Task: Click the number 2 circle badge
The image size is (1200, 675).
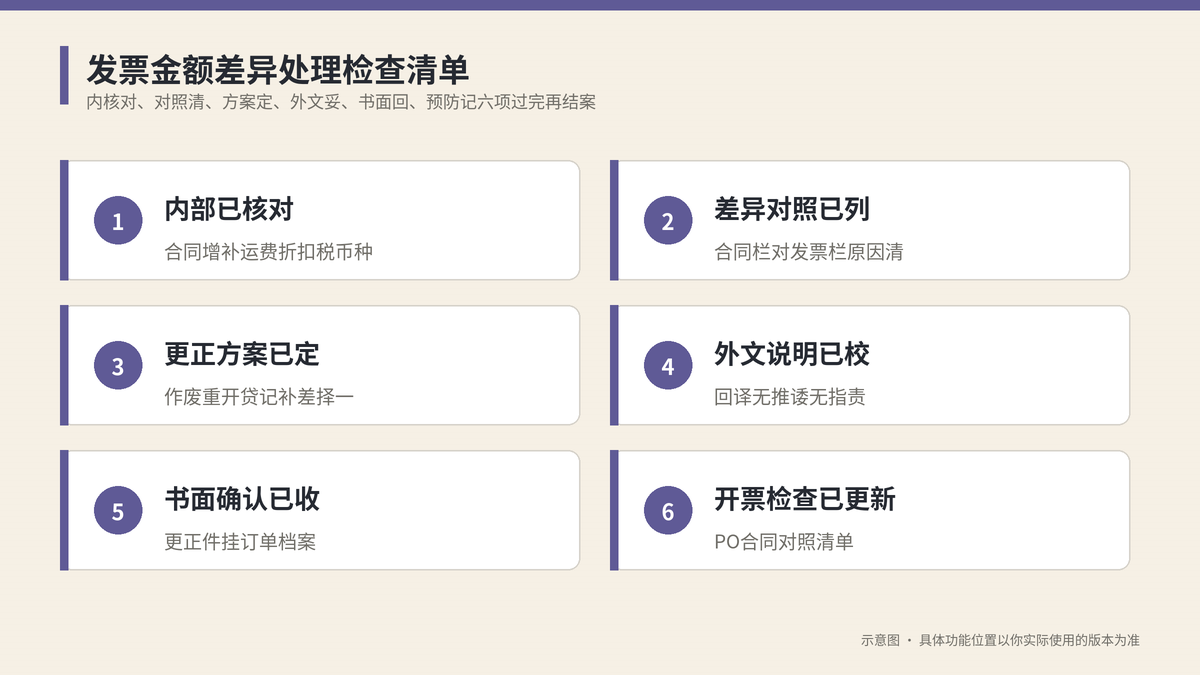Action: (x=668, y=221)
